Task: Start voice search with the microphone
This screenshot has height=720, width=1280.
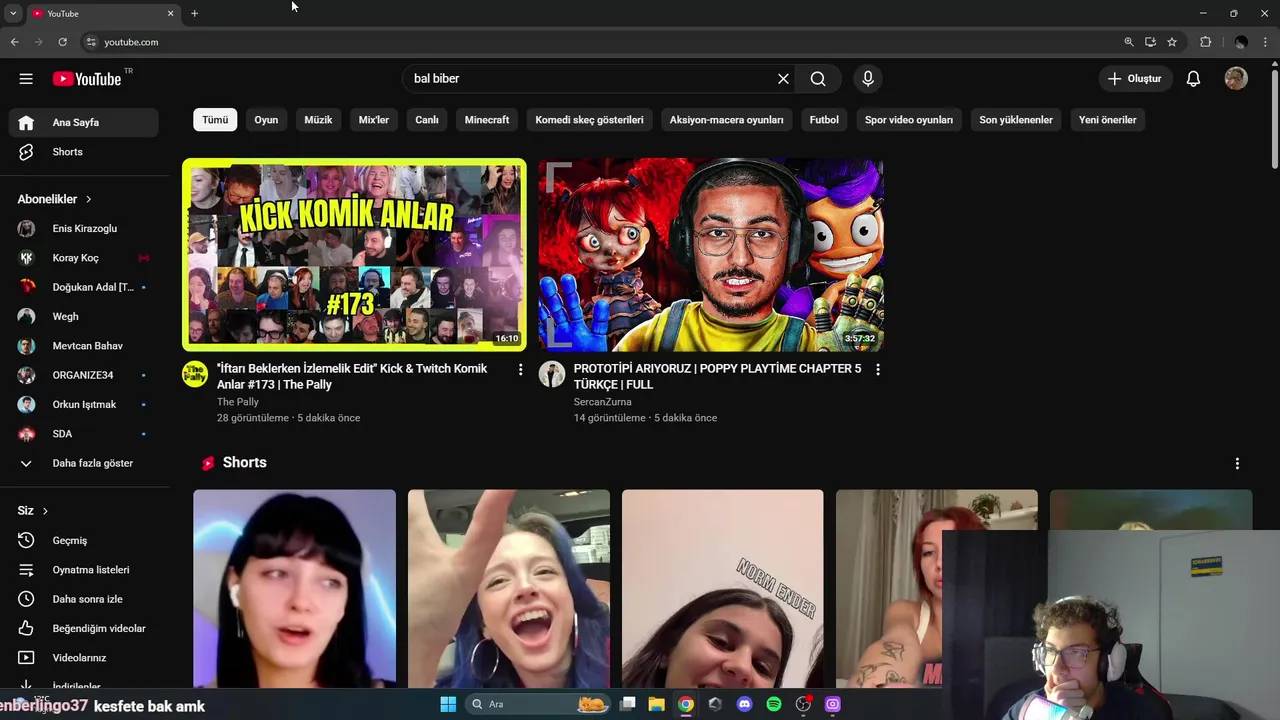Action: pyautogui.click(x=867, y=79)
